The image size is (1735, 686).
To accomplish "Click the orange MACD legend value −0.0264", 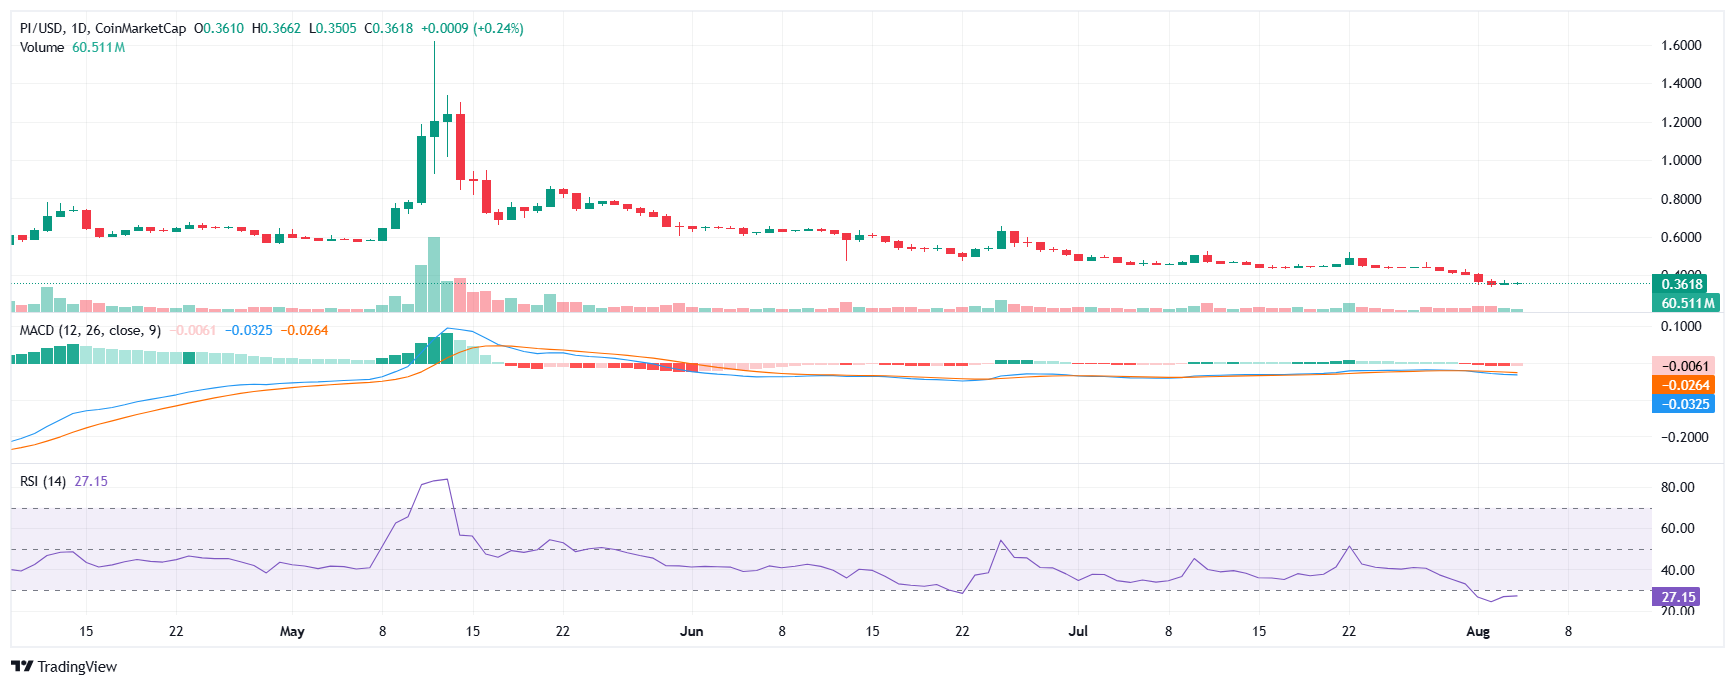I will pyautogui.click(x=304, y=330).
